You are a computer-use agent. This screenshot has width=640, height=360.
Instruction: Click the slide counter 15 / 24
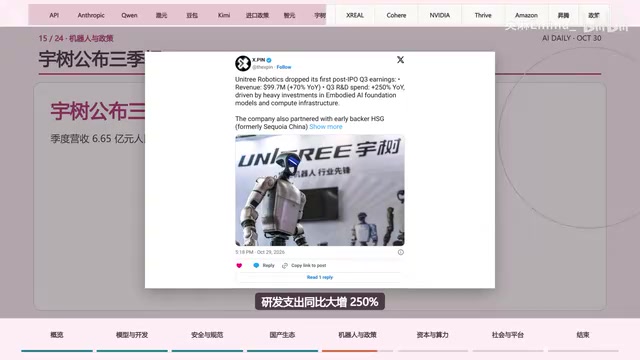51,38
